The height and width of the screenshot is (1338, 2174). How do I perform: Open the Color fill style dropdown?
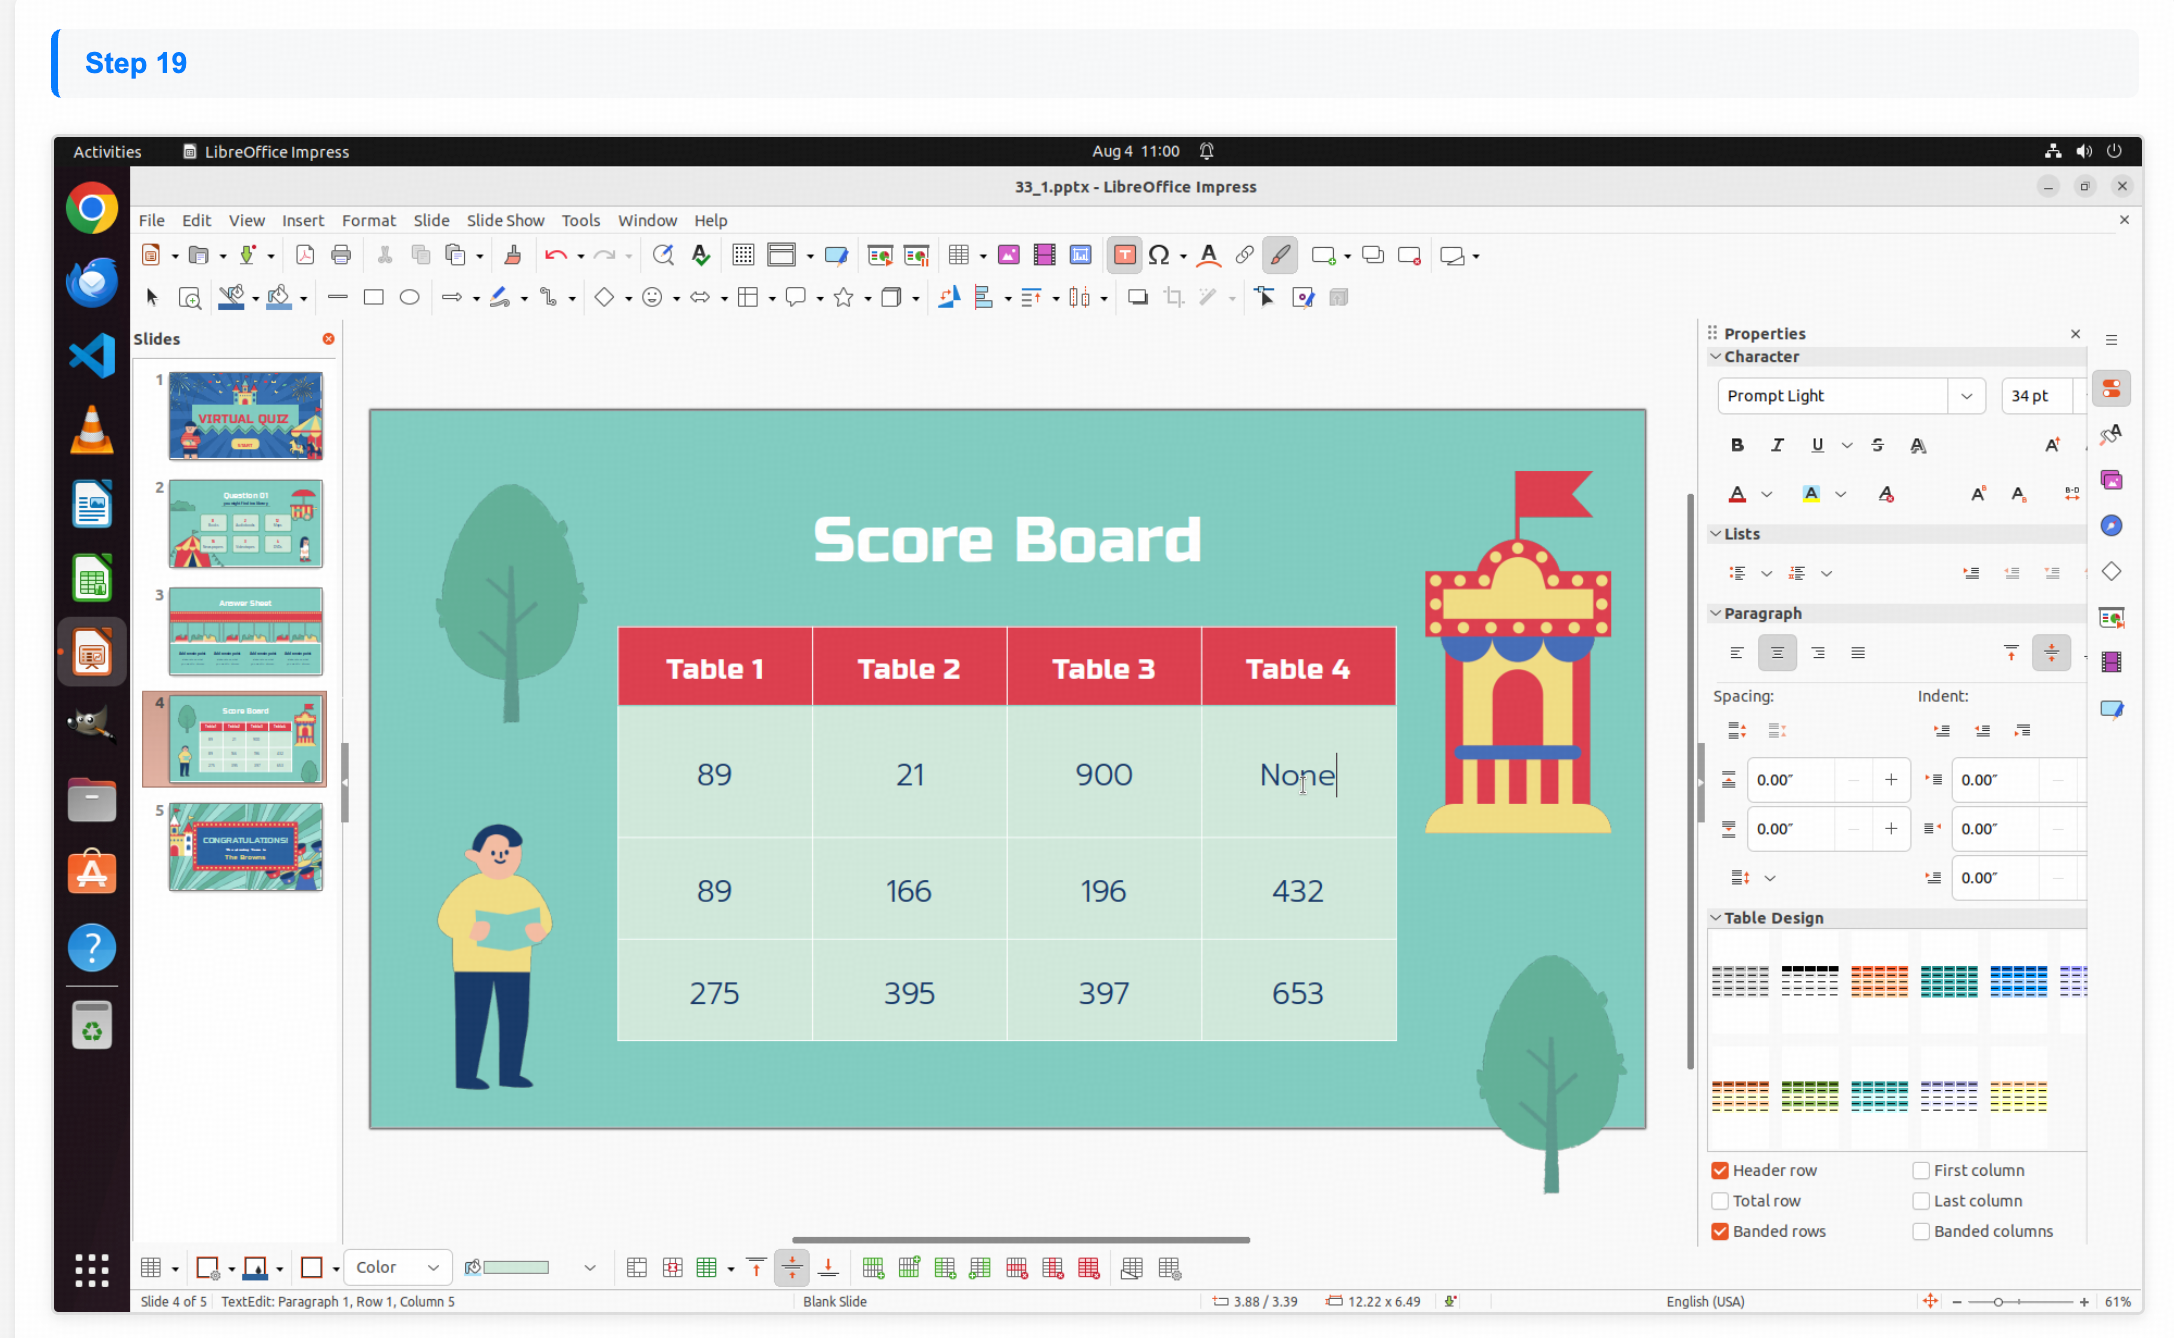tap(398, 1268)
